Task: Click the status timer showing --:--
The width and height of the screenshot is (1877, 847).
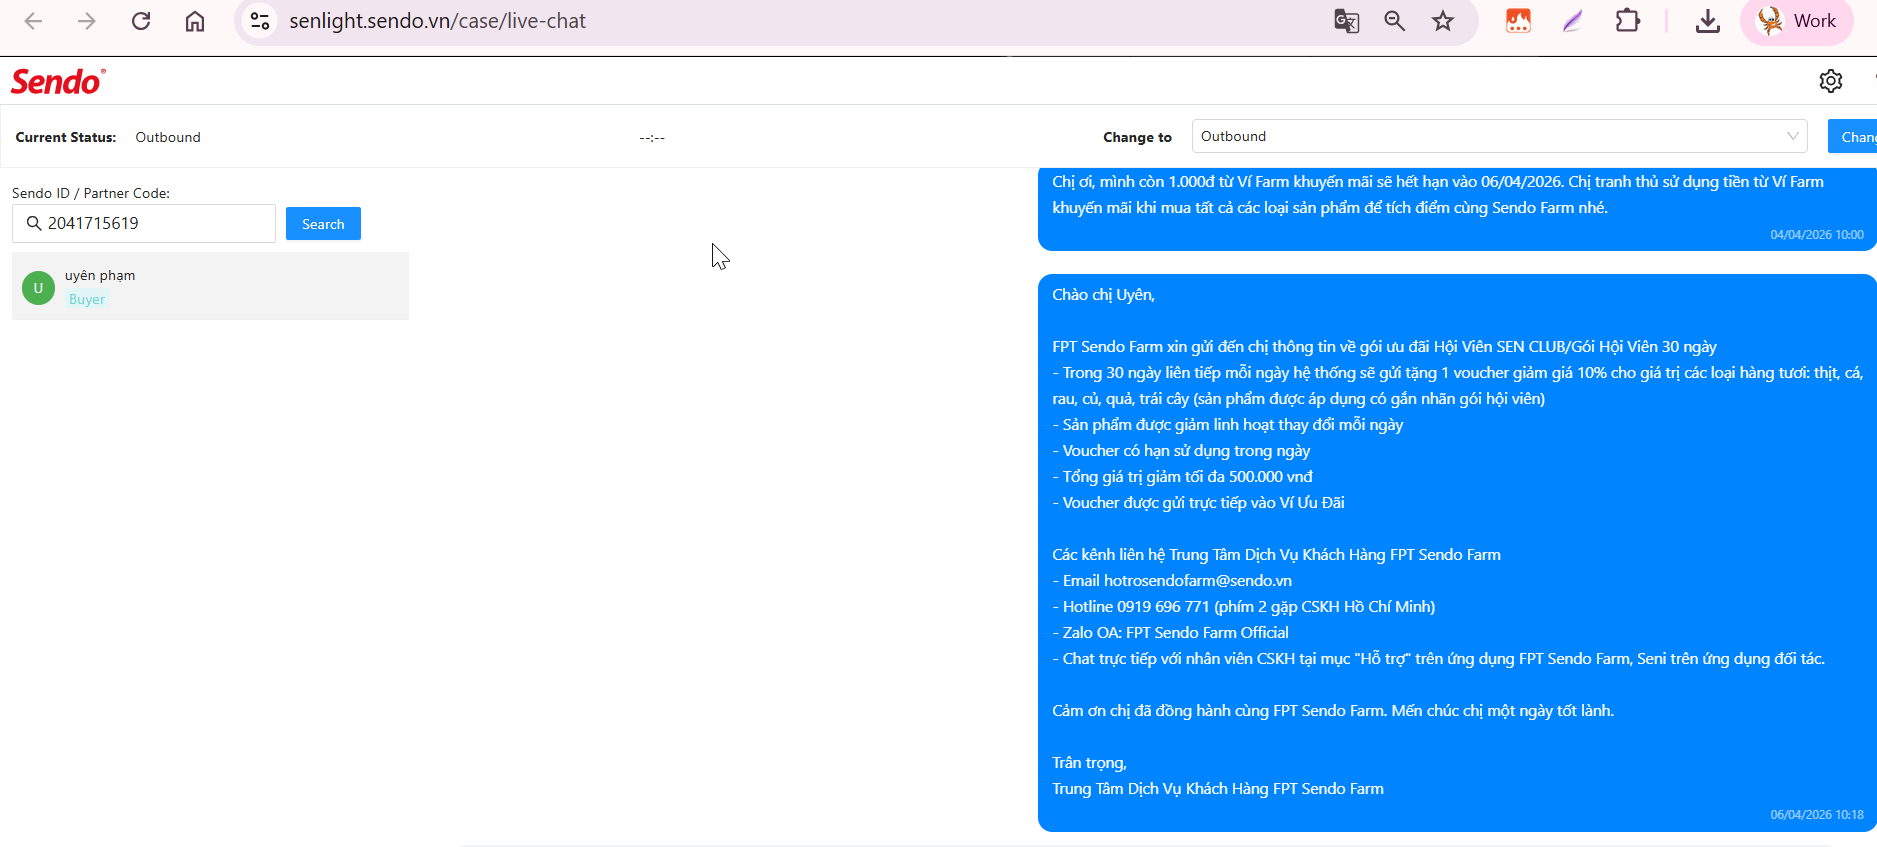Action: [x=652, y=137]
